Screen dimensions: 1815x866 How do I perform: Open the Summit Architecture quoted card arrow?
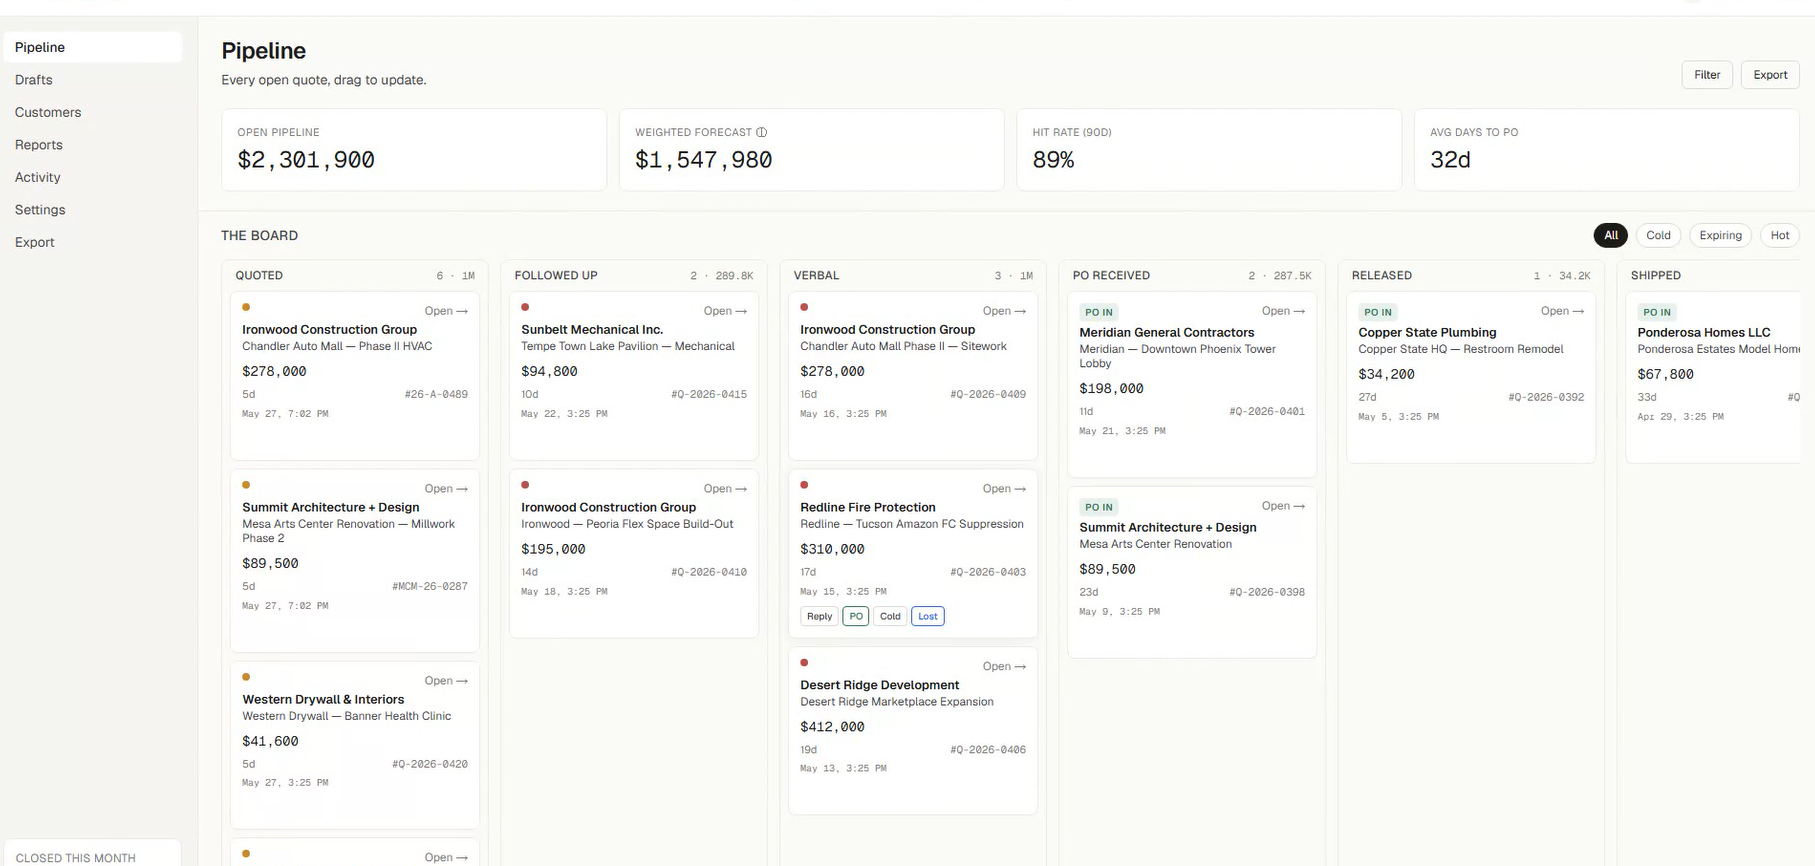446,489
